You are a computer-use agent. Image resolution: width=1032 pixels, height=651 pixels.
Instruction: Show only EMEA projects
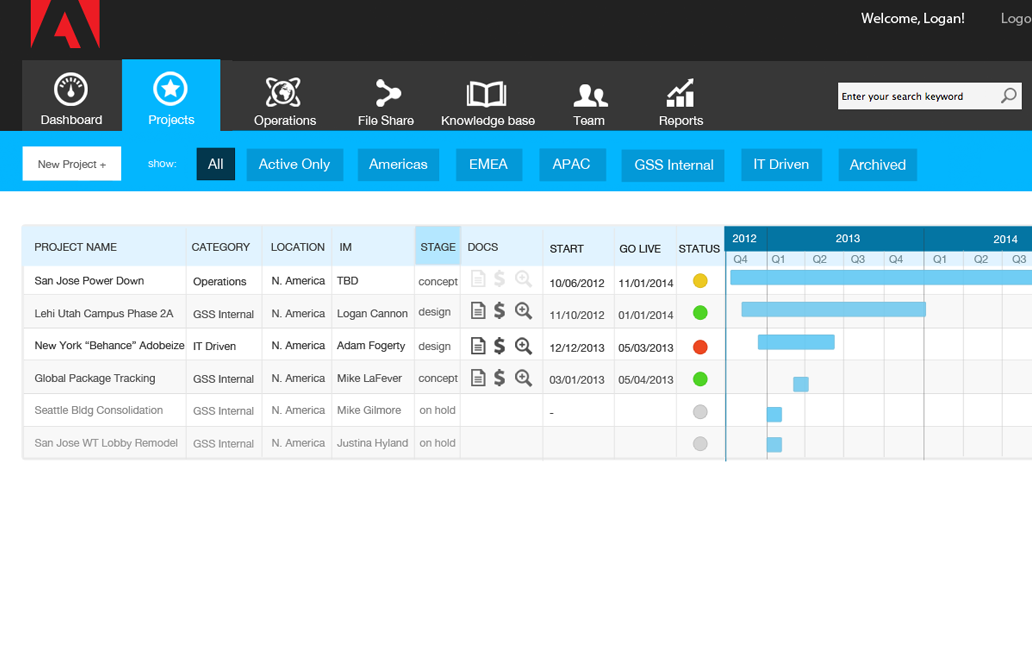(488, 165)
